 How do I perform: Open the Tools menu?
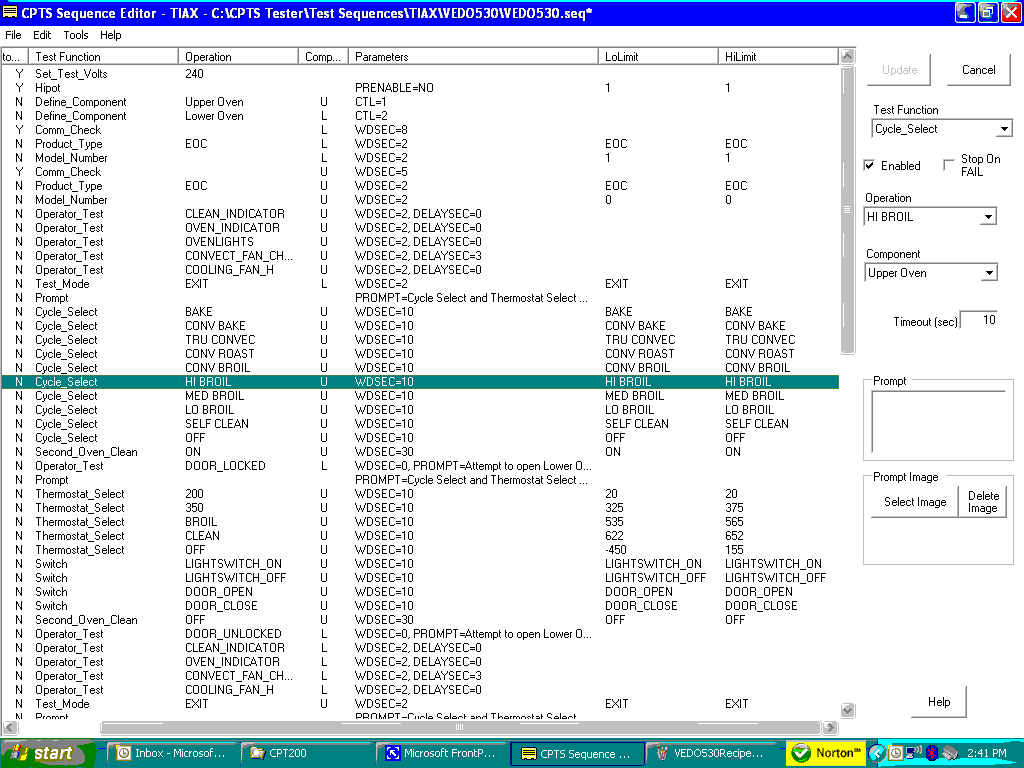click(76, 35)
